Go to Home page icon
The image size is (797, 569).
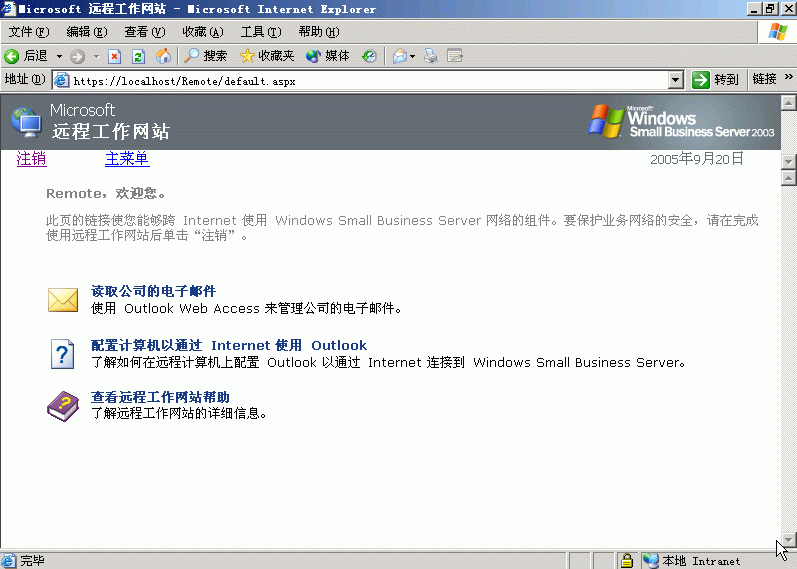point(162,56)
